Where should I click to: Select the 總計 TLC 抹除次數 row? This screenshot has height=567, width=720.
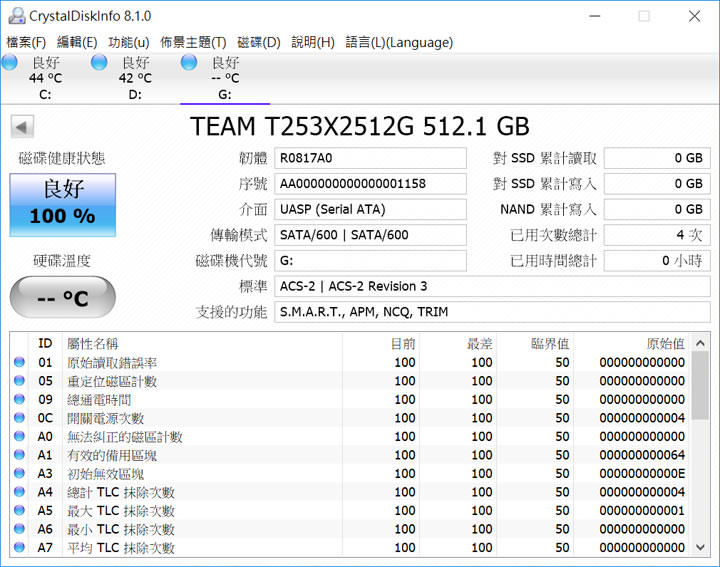tap(351, 492)
